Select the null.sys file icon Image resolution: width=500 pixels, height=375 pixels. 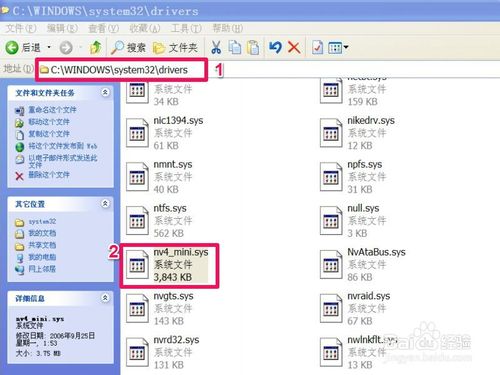[331, 221]
